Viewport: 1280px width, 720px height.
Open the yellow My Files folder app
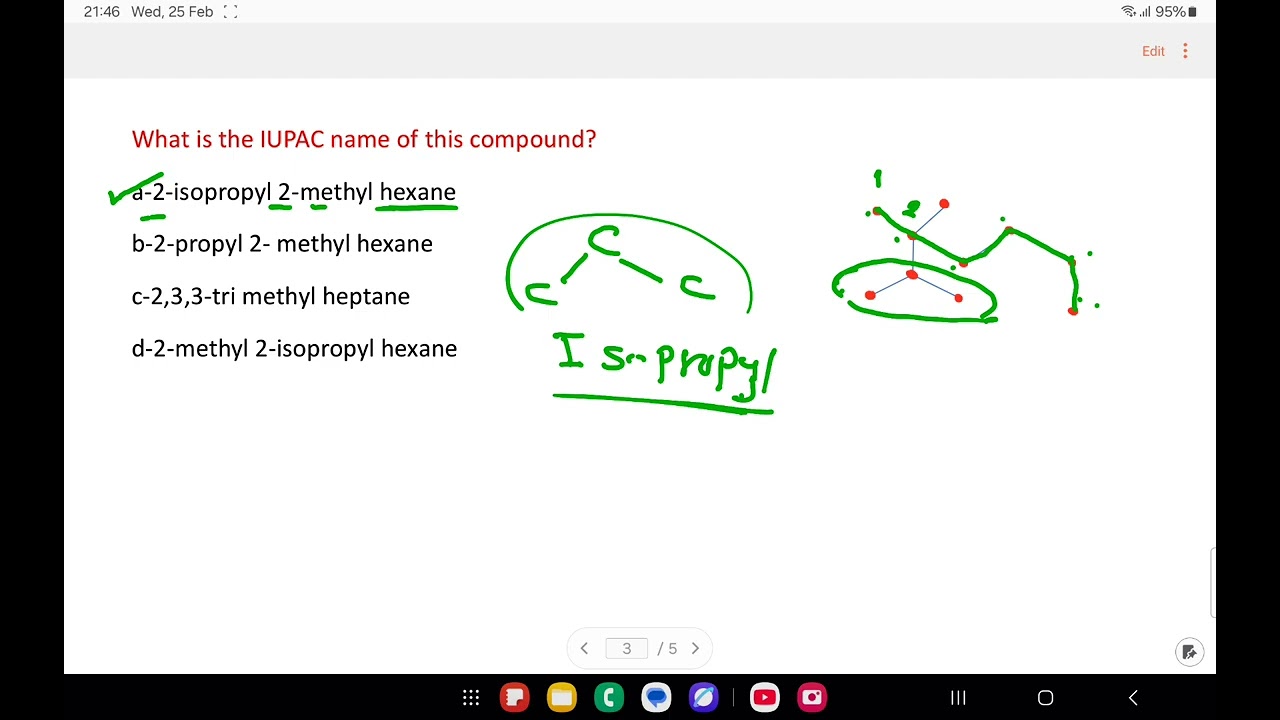coord(562,698)
